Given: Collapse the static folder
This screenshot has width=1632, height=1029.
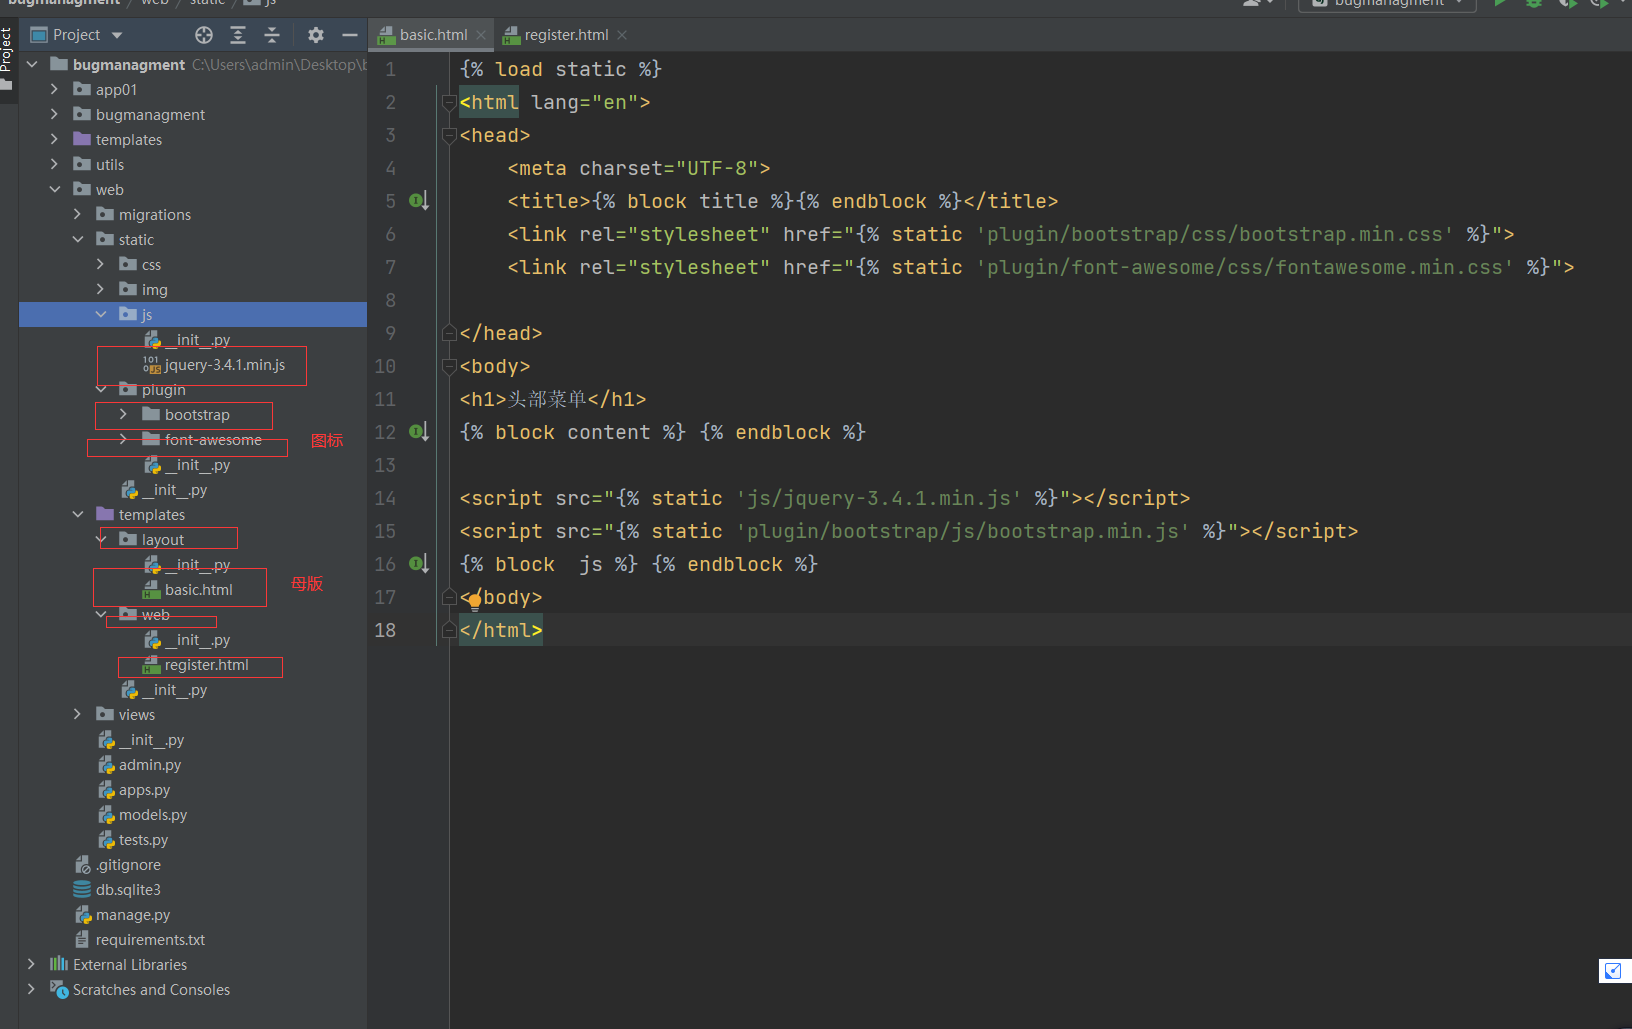Looking at the screenshot, I should pyautogui.click(x=78, y=240).
